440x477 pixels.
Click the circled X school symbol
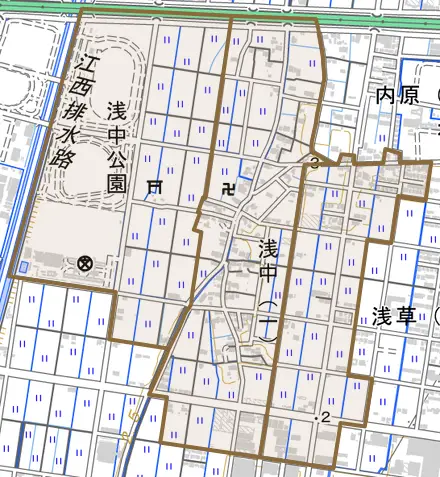85,264
